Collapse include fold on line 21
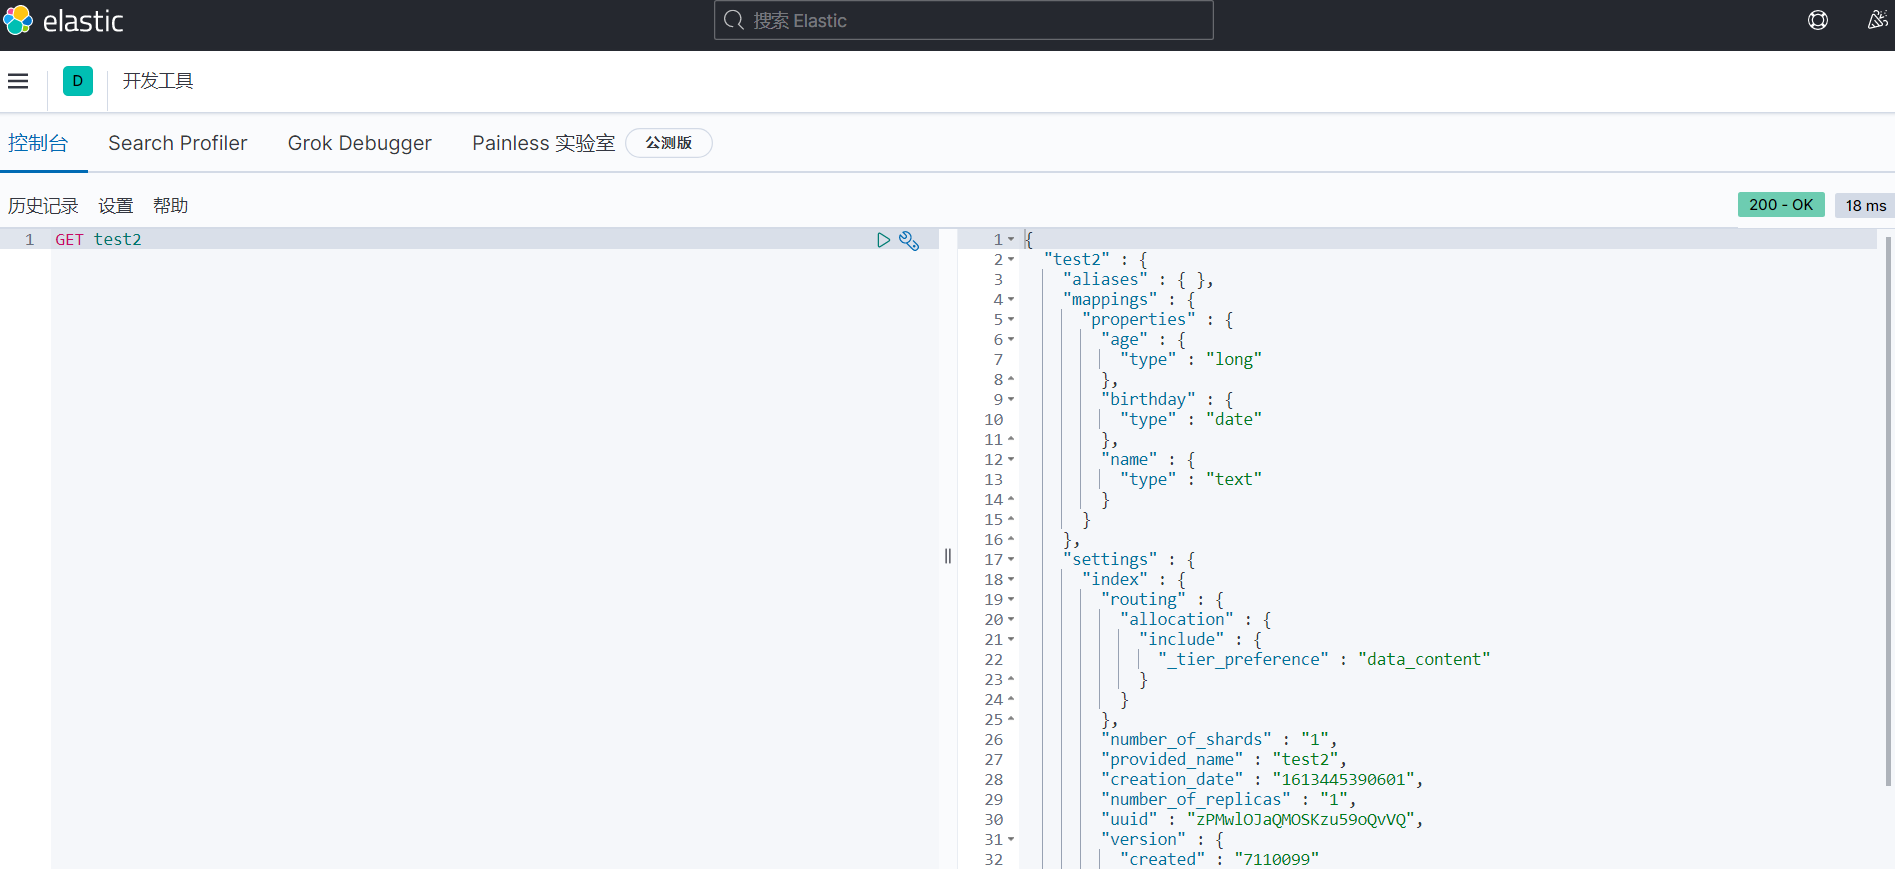 (x=1011, y=640)
